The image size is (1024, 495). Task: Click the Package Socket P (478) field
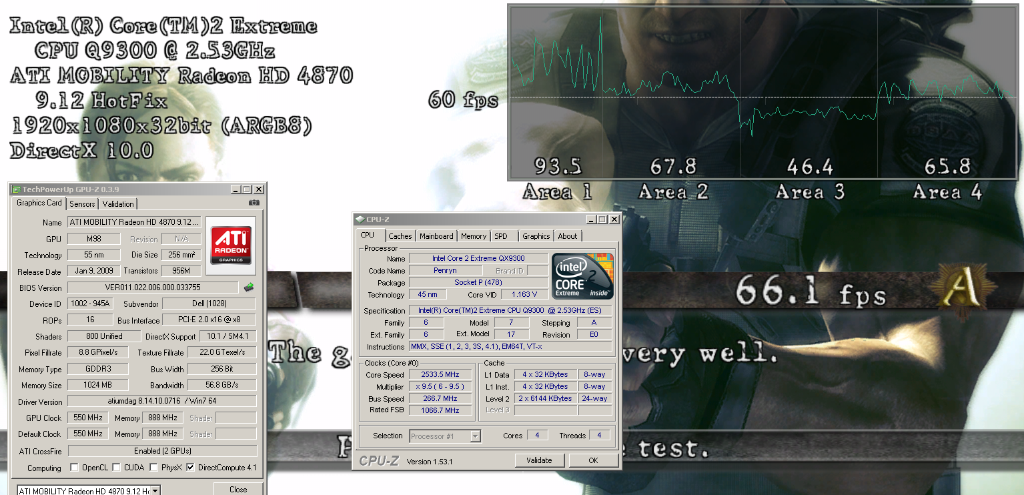coord(481,282)
